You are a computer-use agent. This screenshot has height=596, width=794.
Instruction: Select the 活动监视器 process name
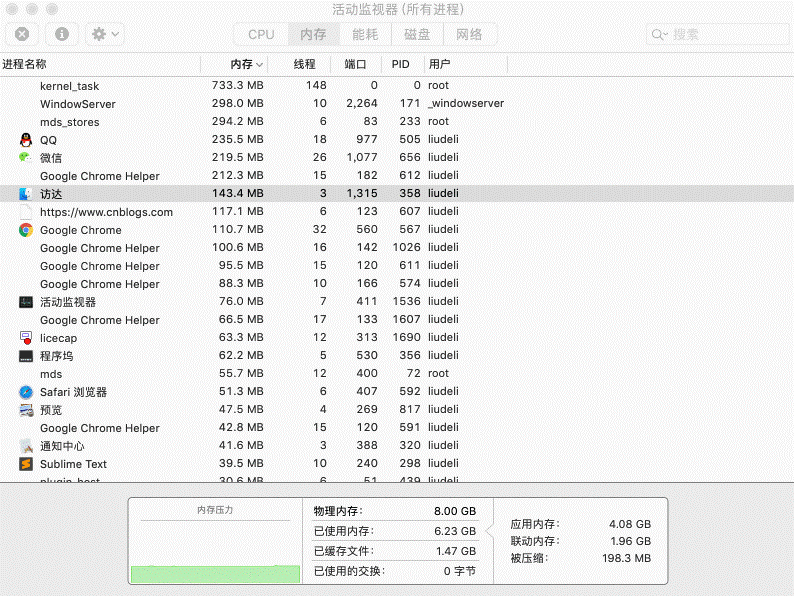coord(68,302)
